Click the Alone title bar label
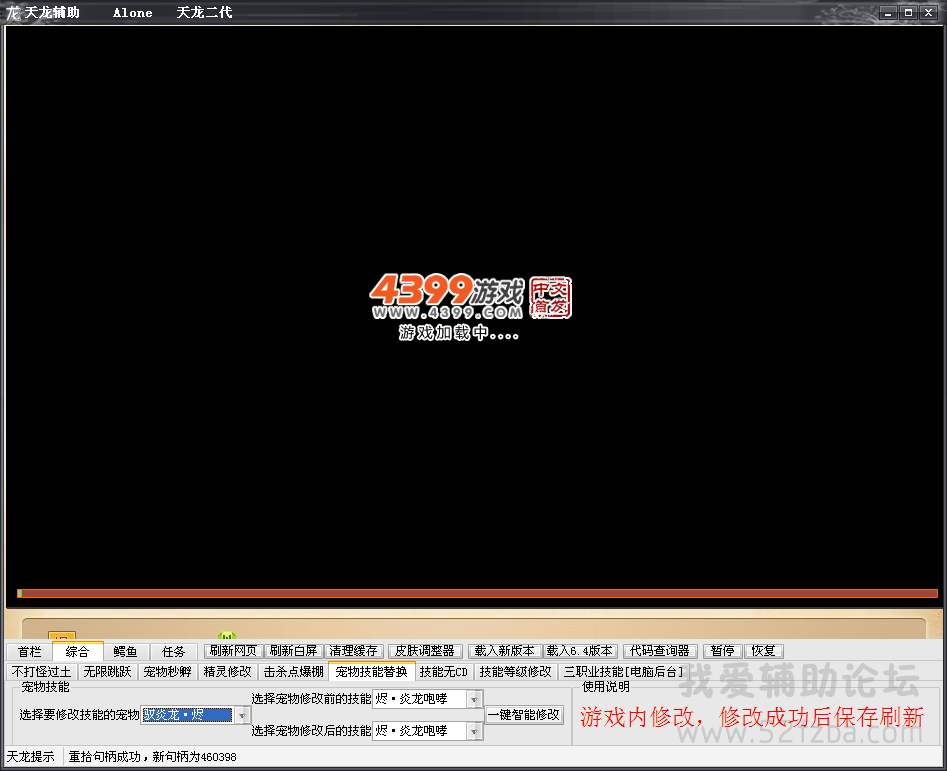 pos(133,13)
